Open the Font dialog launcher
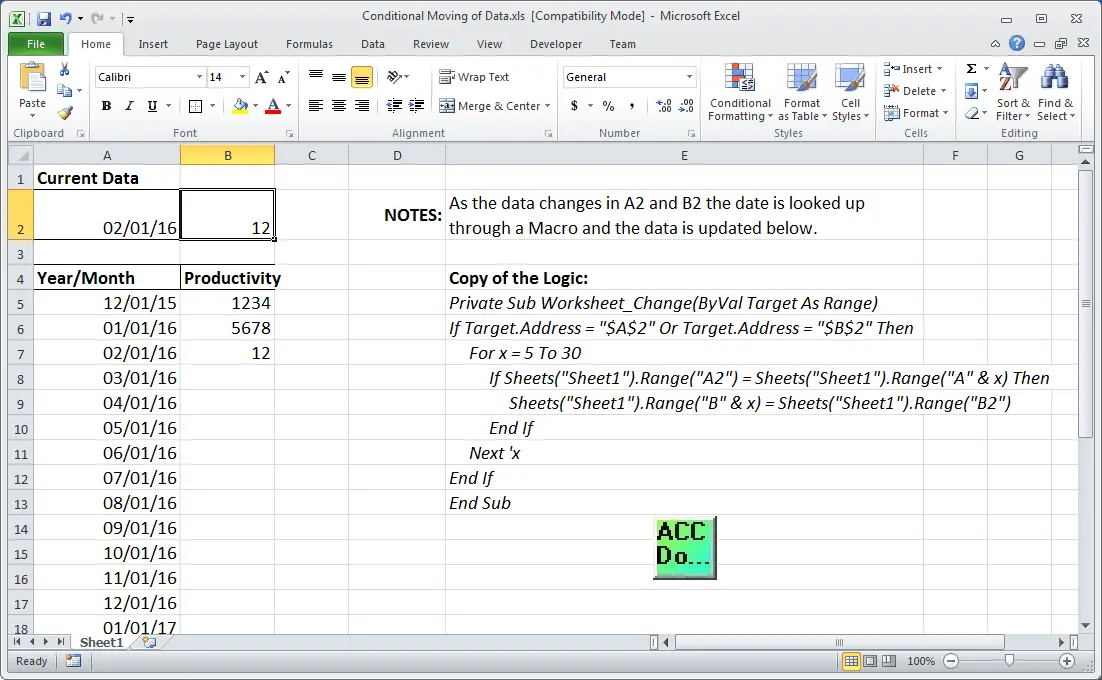The height and width of the screenshot is (680, 1102). click(x=290, y=133)
